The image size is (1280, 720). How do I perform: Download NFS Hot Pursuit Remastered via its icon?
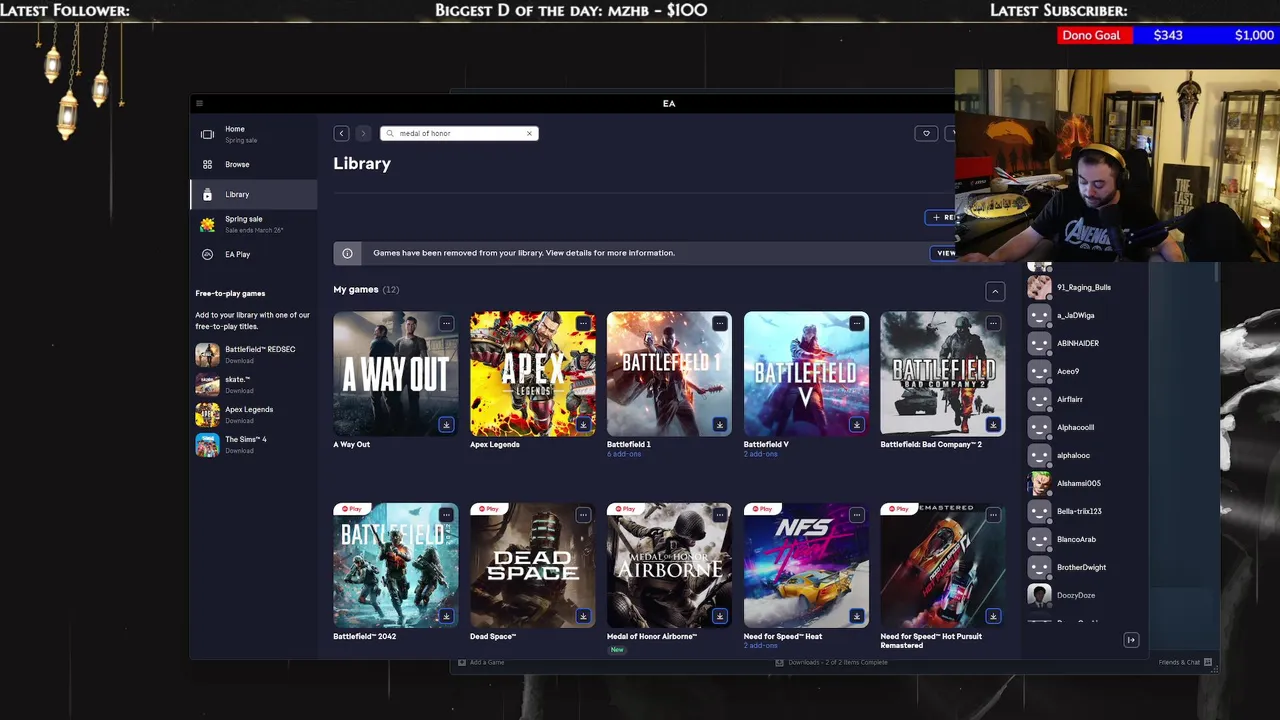[993, 616]
